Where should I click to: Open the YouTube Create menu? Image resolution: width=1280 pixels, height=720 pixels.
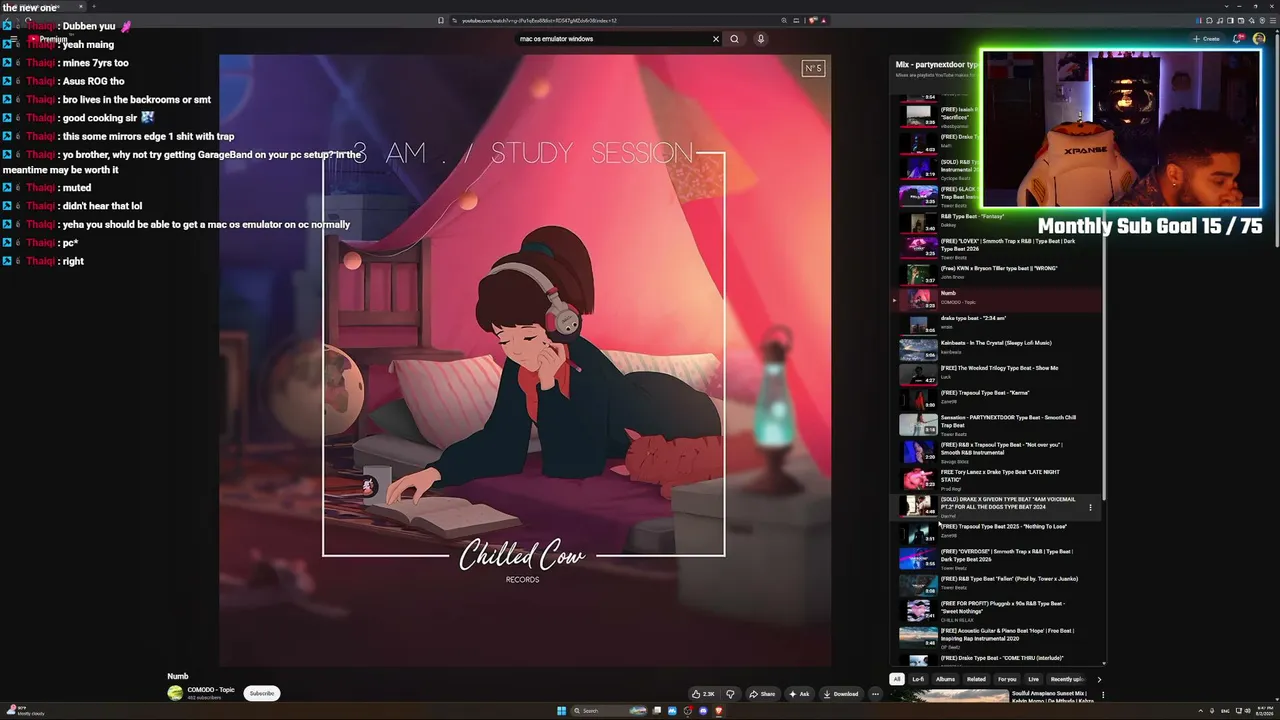(x=1206, y=39)
